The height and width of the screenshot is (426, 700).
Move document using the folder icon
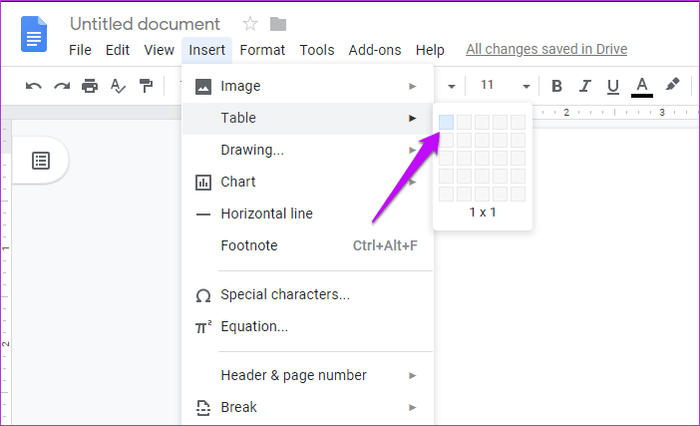(278, 24)
